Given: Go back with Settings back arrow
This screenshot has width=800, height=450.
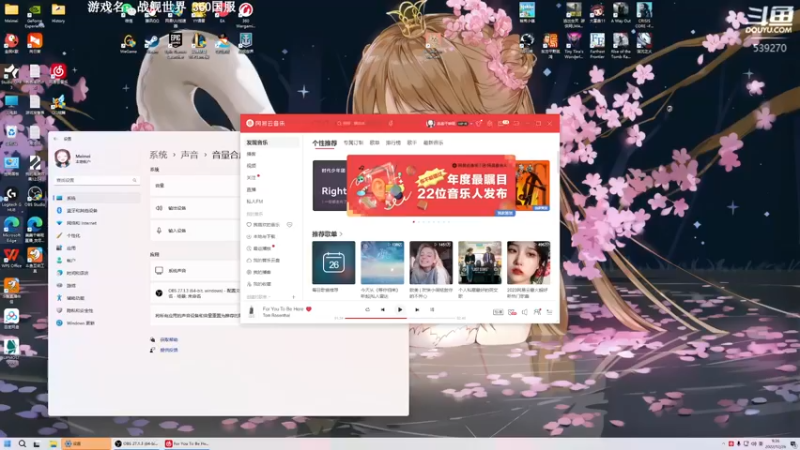Looking at the screenshot, I should [56, 139].
